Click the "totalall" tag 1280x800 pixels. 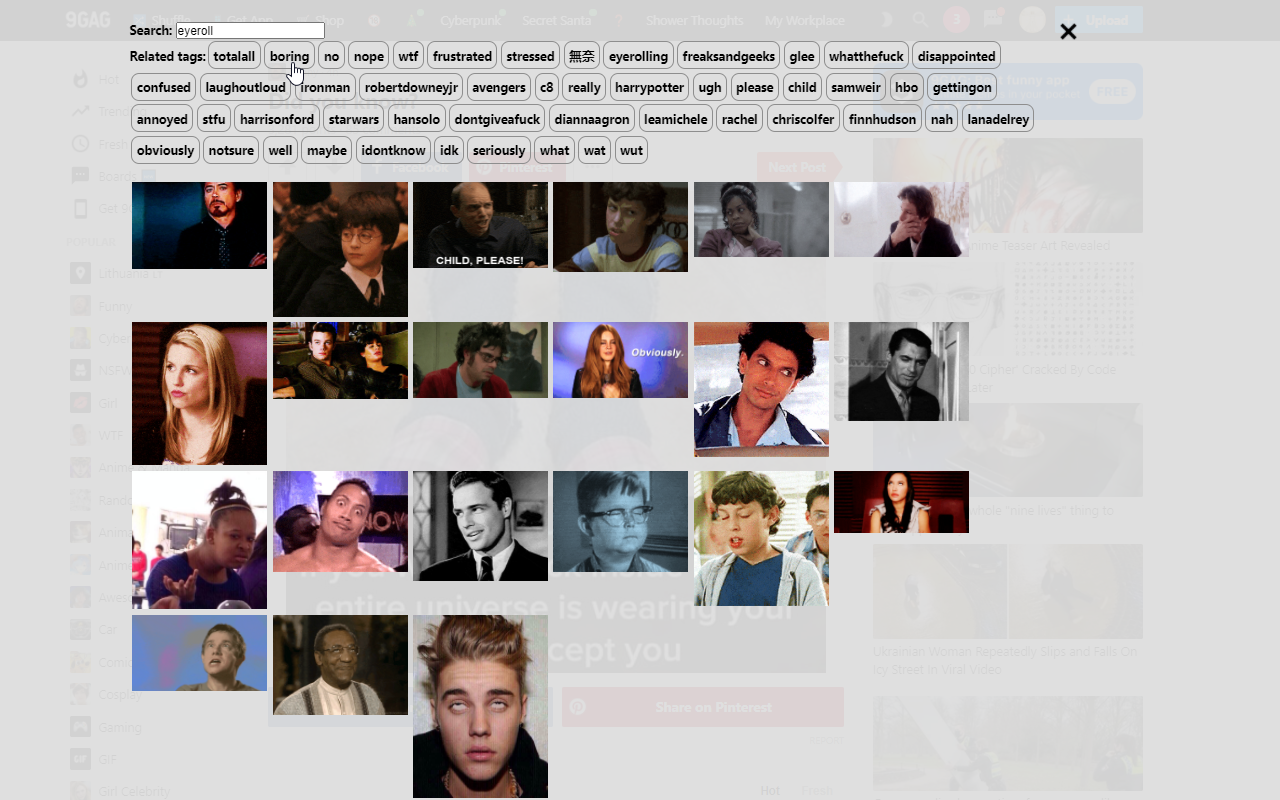coord(234,56)
